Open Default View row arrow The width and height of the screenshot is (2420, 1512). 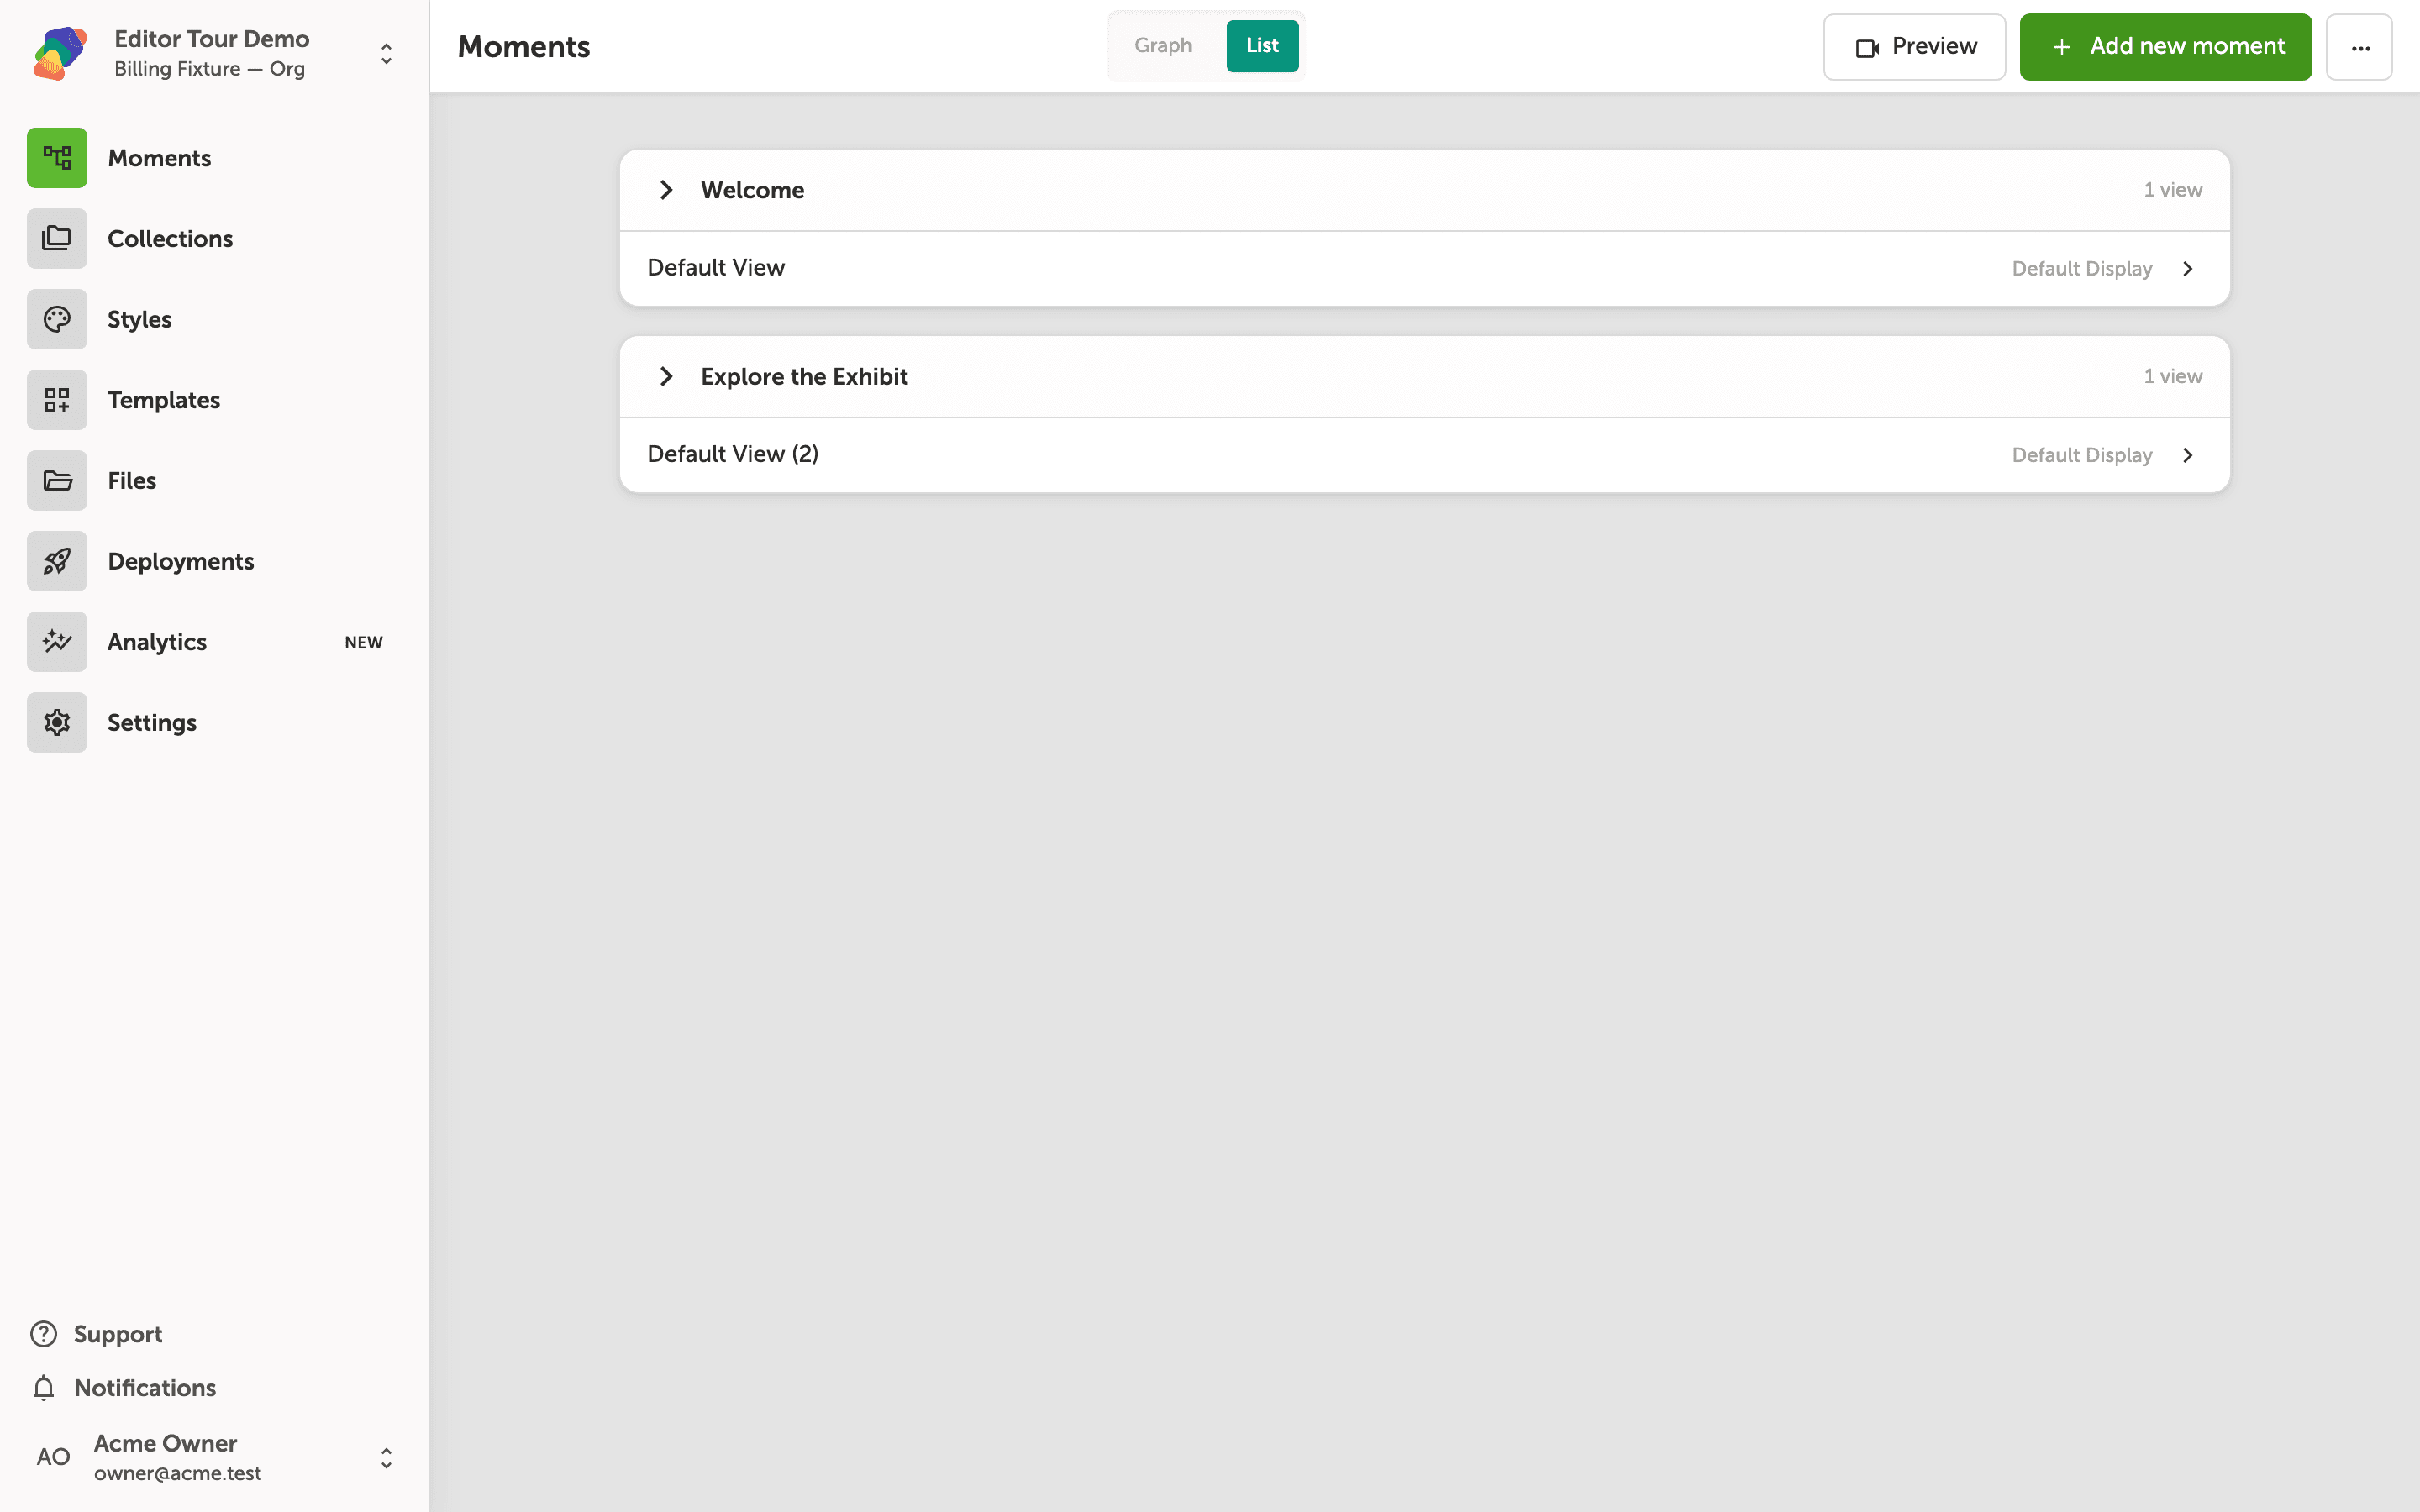pos(2188,269)
